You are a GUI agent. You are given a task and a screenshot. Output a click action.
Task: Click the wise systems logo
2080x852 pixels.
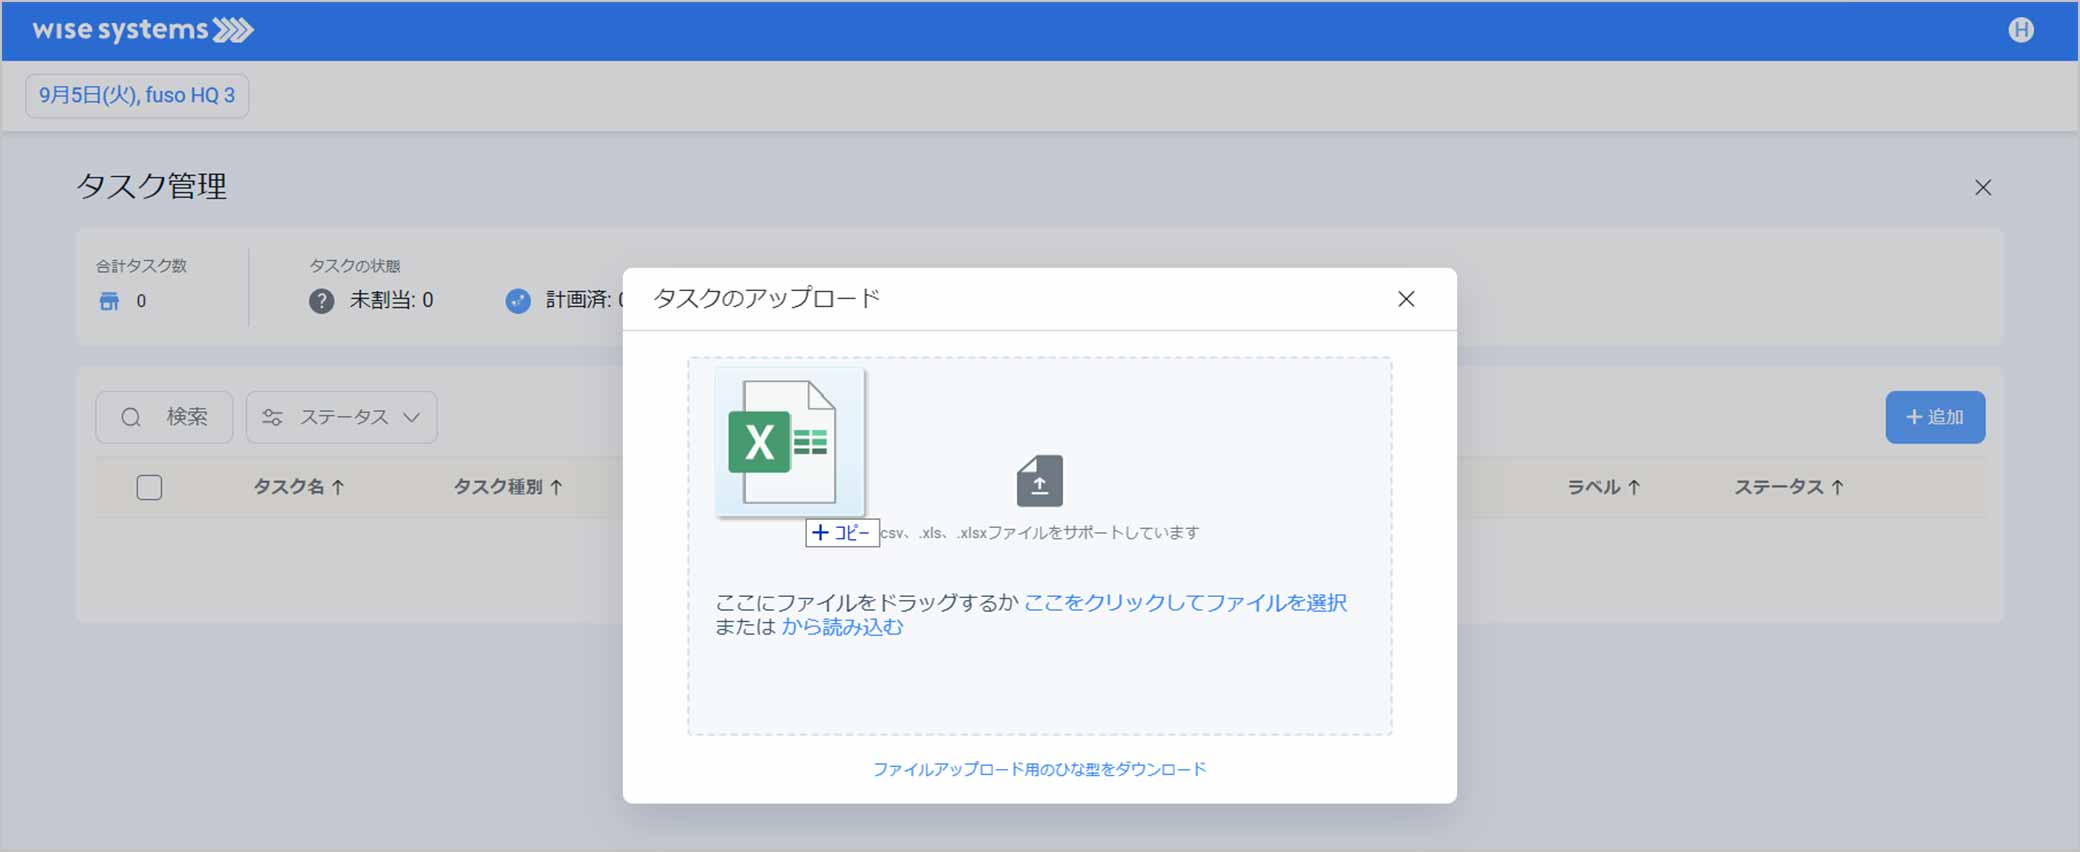142,30
